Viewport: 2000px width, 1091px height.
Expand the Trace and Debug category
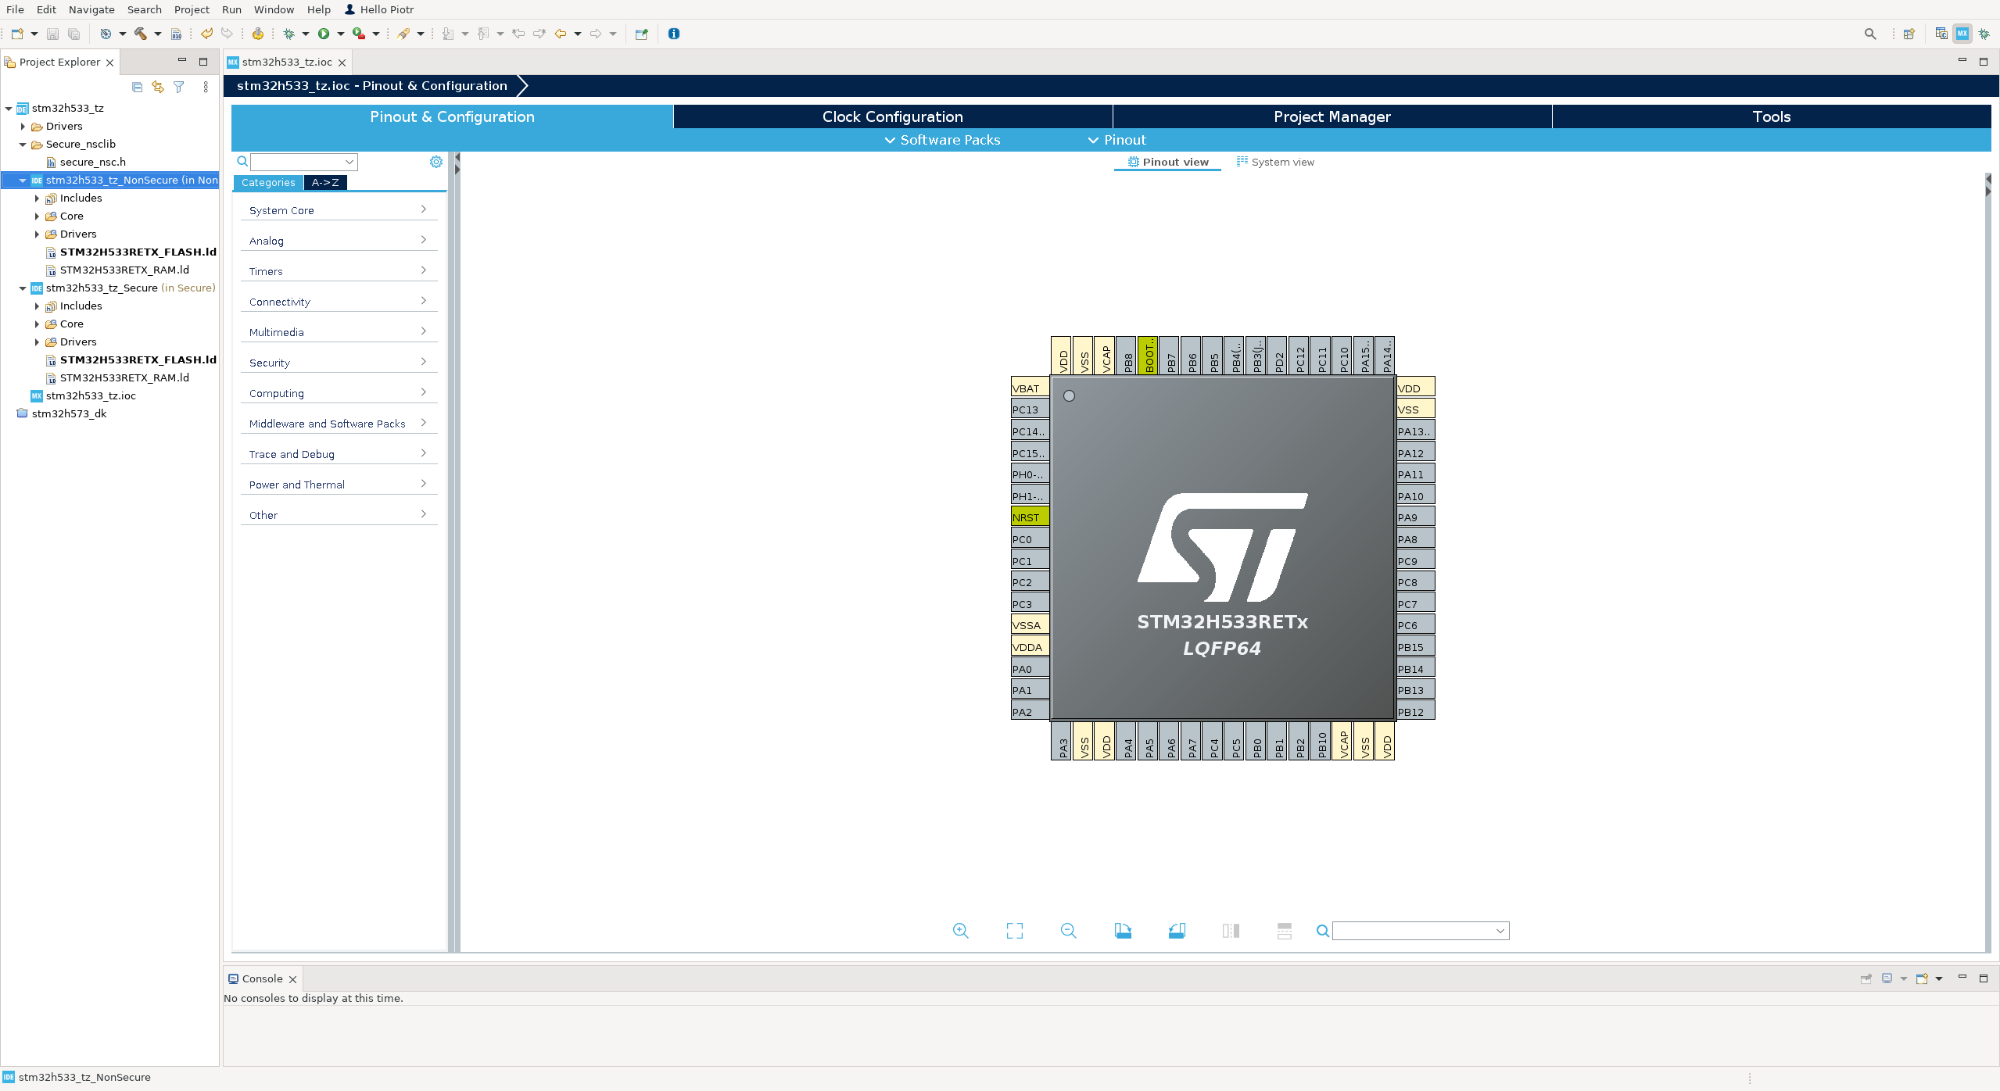pos(339,454)
